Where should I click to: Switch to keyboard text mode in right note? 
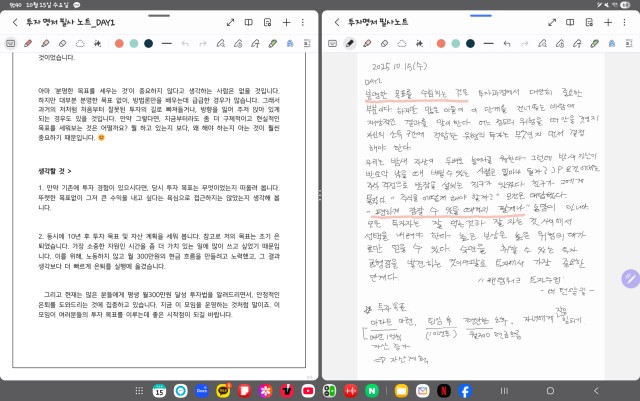click(332, 43)
